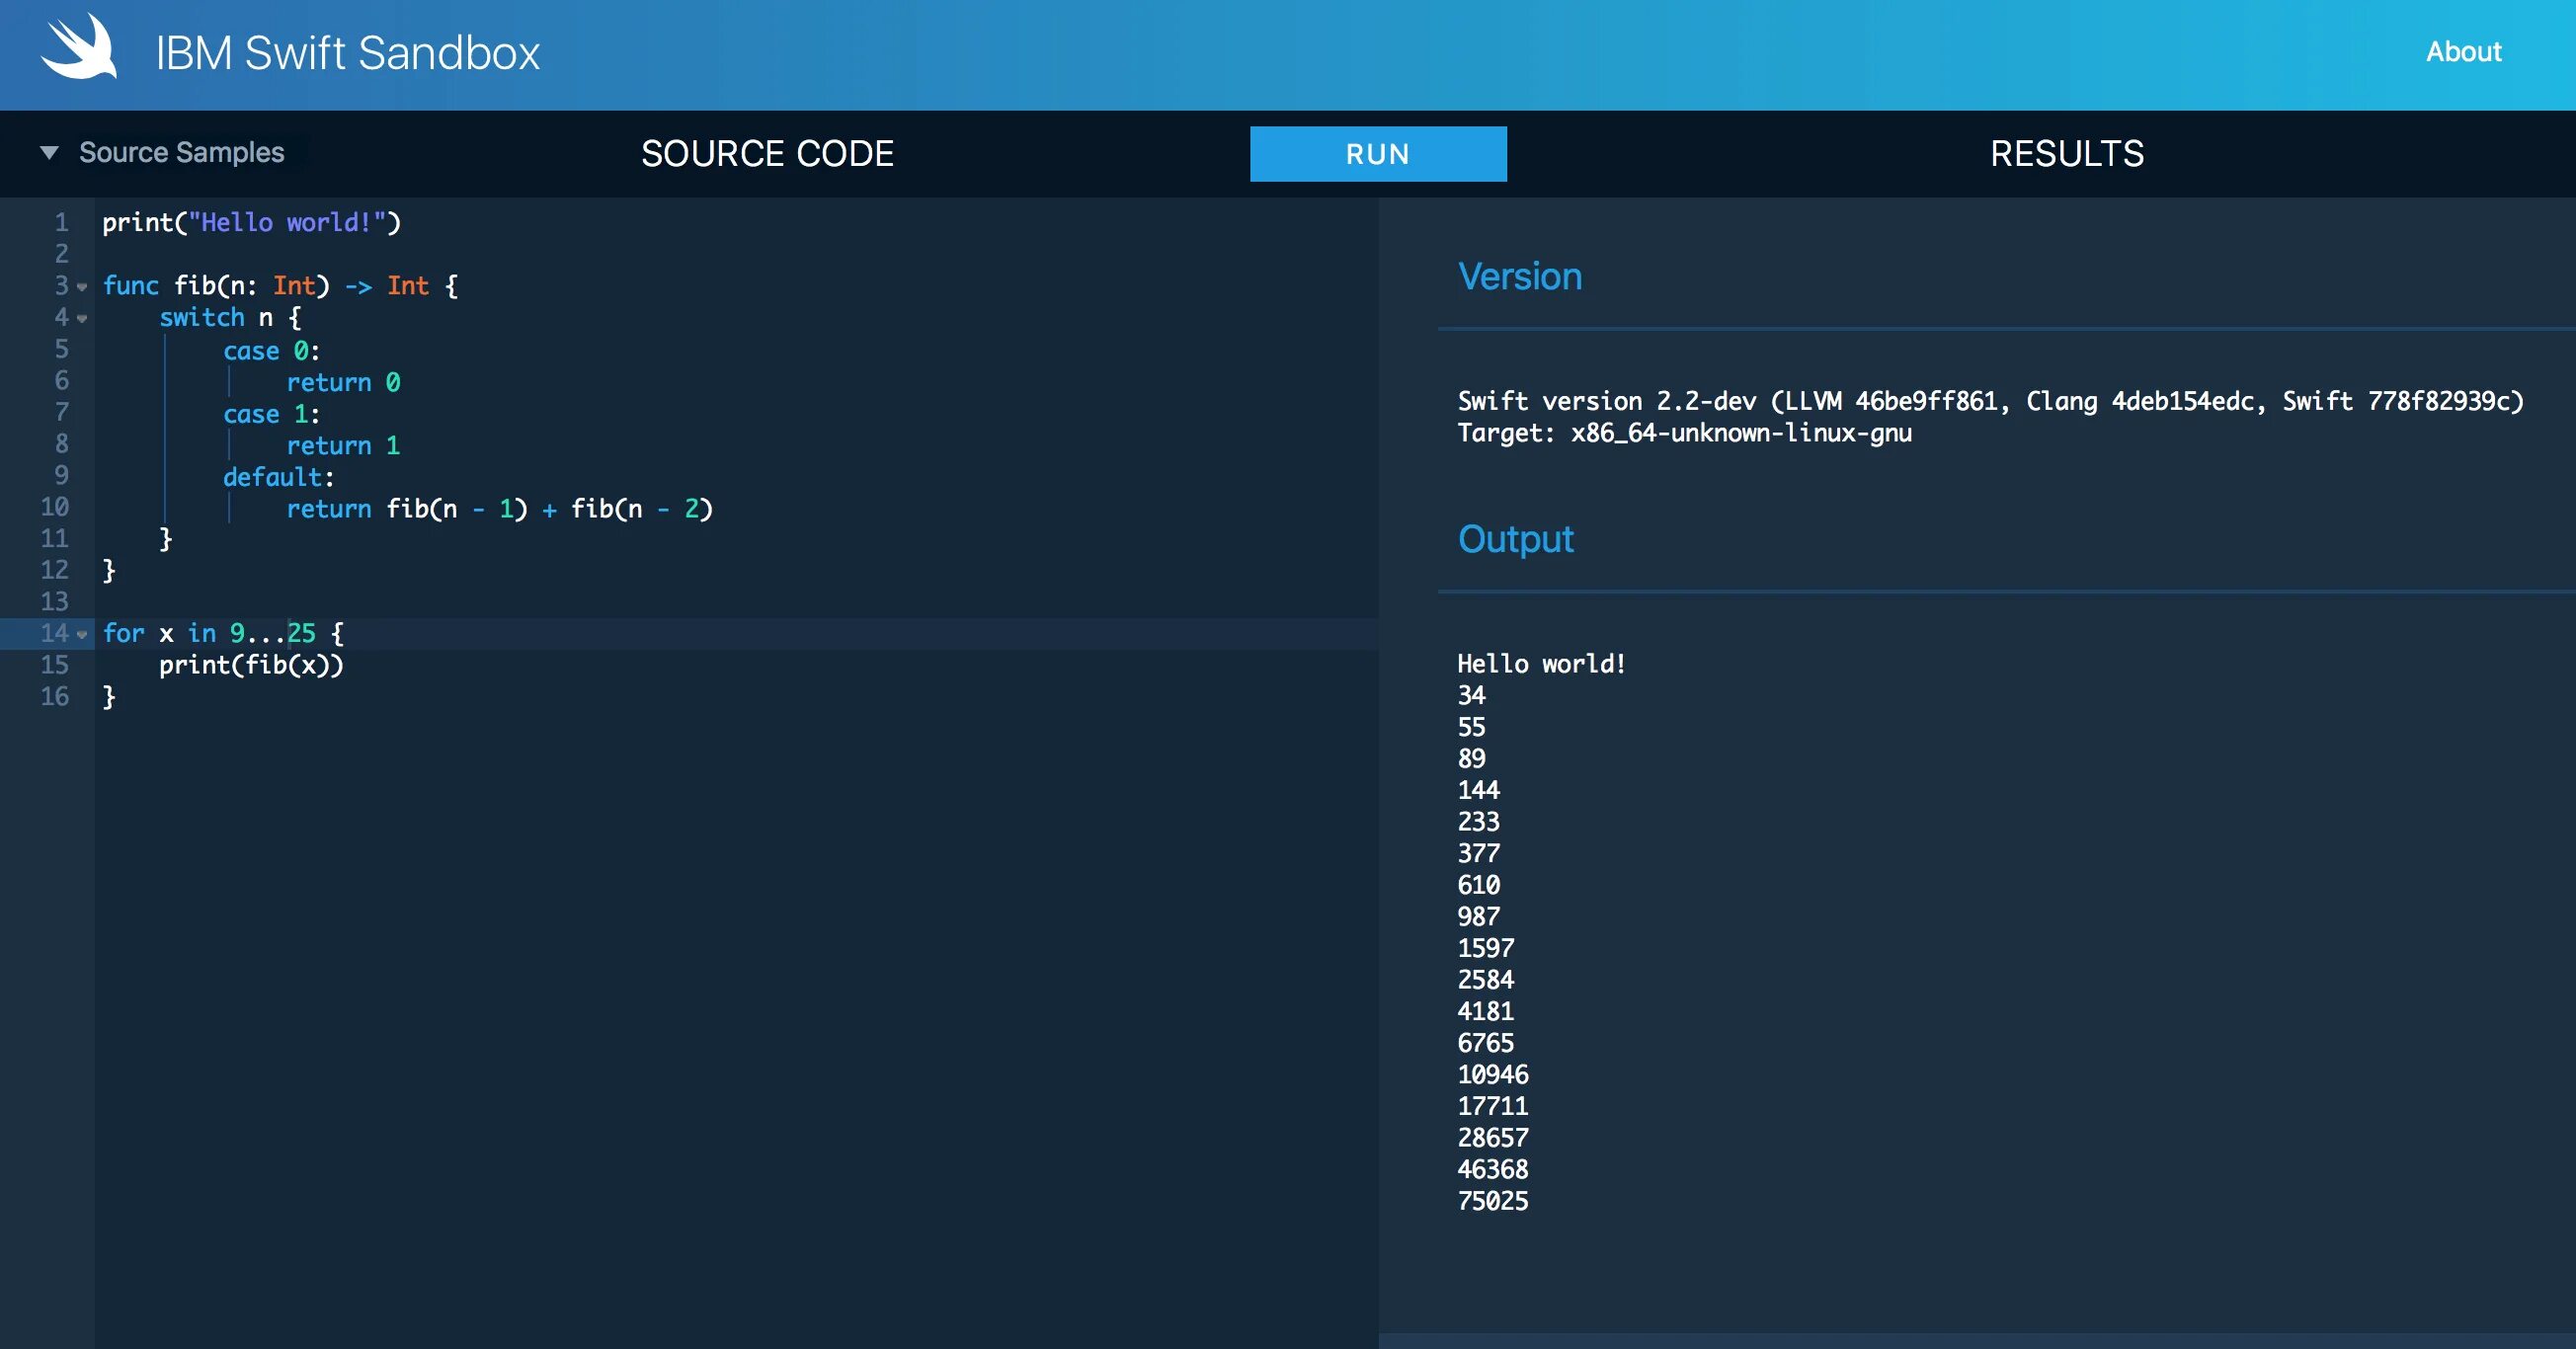Select the RESULTS tab
The width and height of the screenshot is (2576, 1349).
pos(2066,153)
